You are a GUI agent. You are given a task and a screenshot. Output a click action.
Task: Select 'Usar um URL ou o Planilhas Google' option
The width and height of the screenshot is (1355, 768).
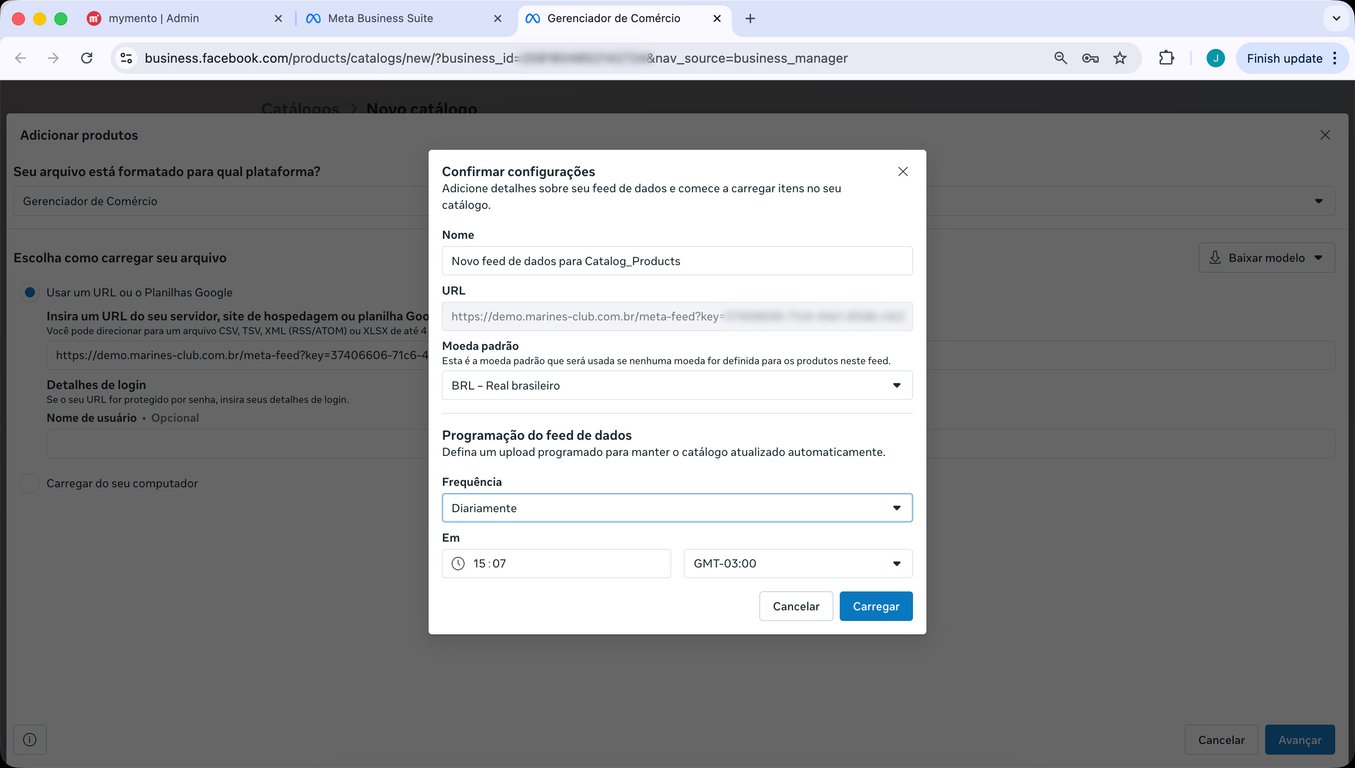point(30,293)
